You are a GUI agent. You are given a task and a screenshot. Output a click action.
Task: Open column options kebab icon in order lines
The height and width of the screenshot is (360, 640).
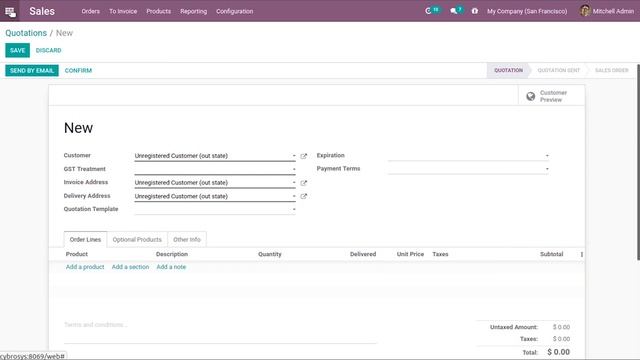click(582, 254)
